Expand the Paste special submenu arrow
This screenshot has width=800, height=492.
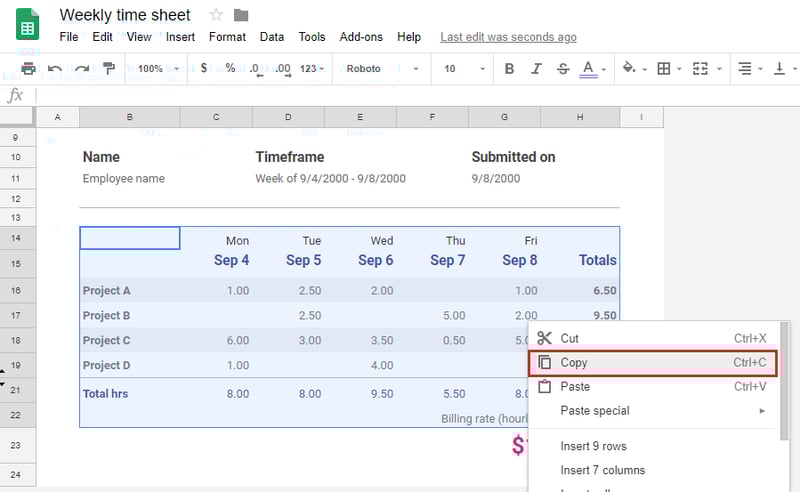(762, 411)
